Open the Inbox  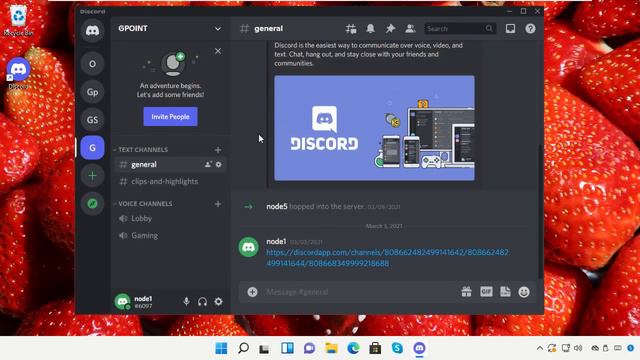510,29
